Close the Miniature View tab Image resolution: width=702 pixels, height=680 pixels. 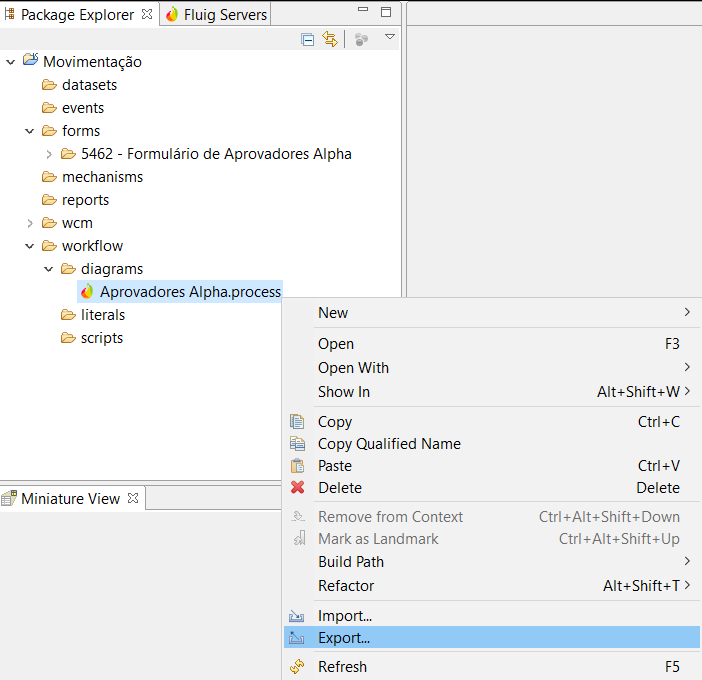coord(132,498)
